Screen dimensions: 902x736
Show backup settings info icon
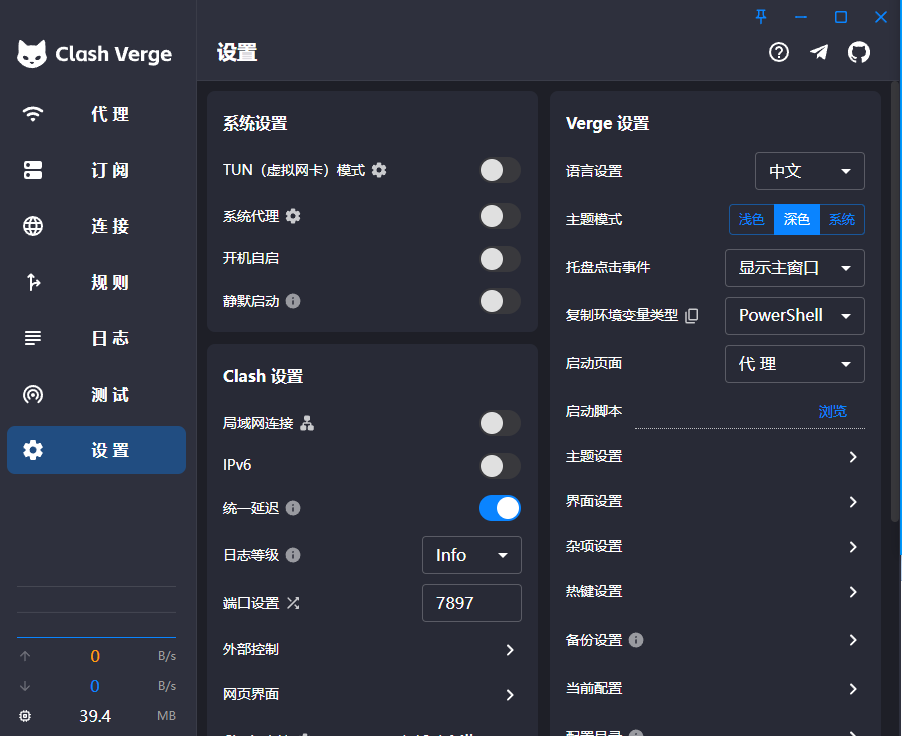pos(636,640)
